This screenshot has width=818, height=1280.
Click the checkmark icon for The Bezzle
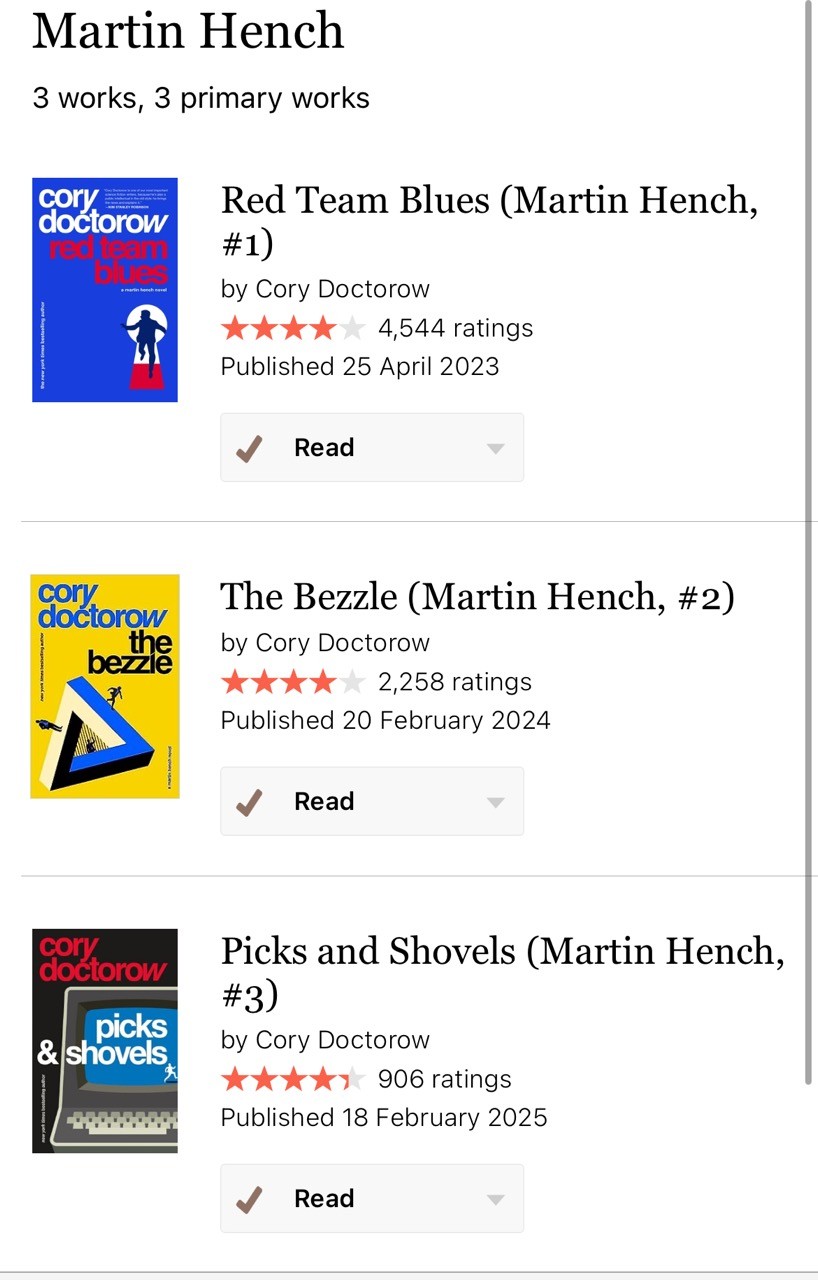click(x=248, y=802)
